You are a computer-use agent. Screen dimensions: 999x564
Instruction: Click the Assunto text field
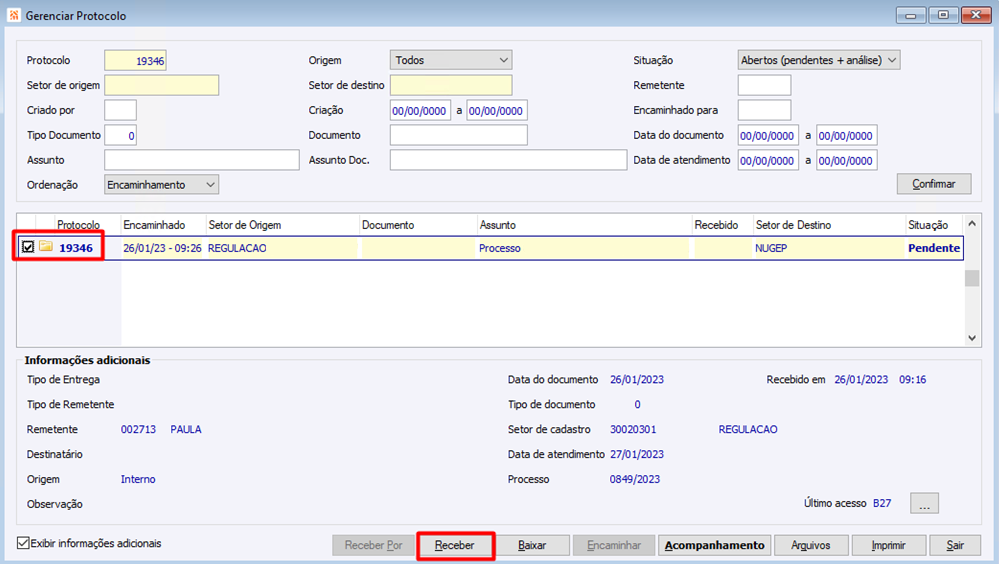pos(202,160)
